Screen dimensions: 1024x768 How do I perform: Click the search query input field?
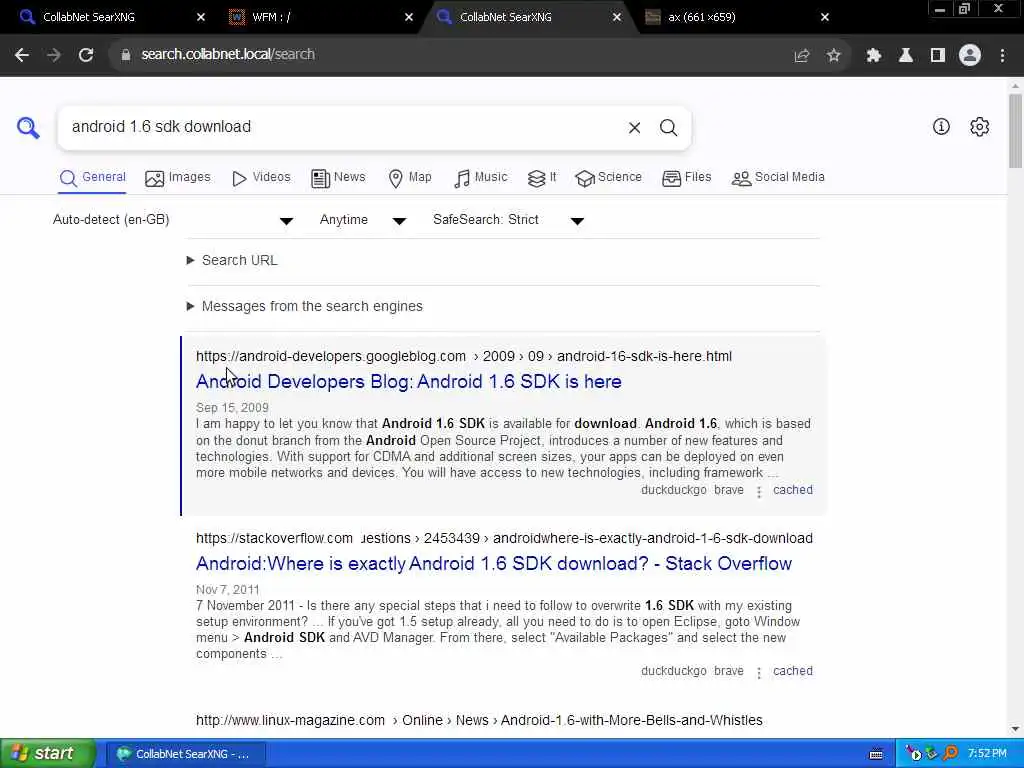tap(343, 127)
